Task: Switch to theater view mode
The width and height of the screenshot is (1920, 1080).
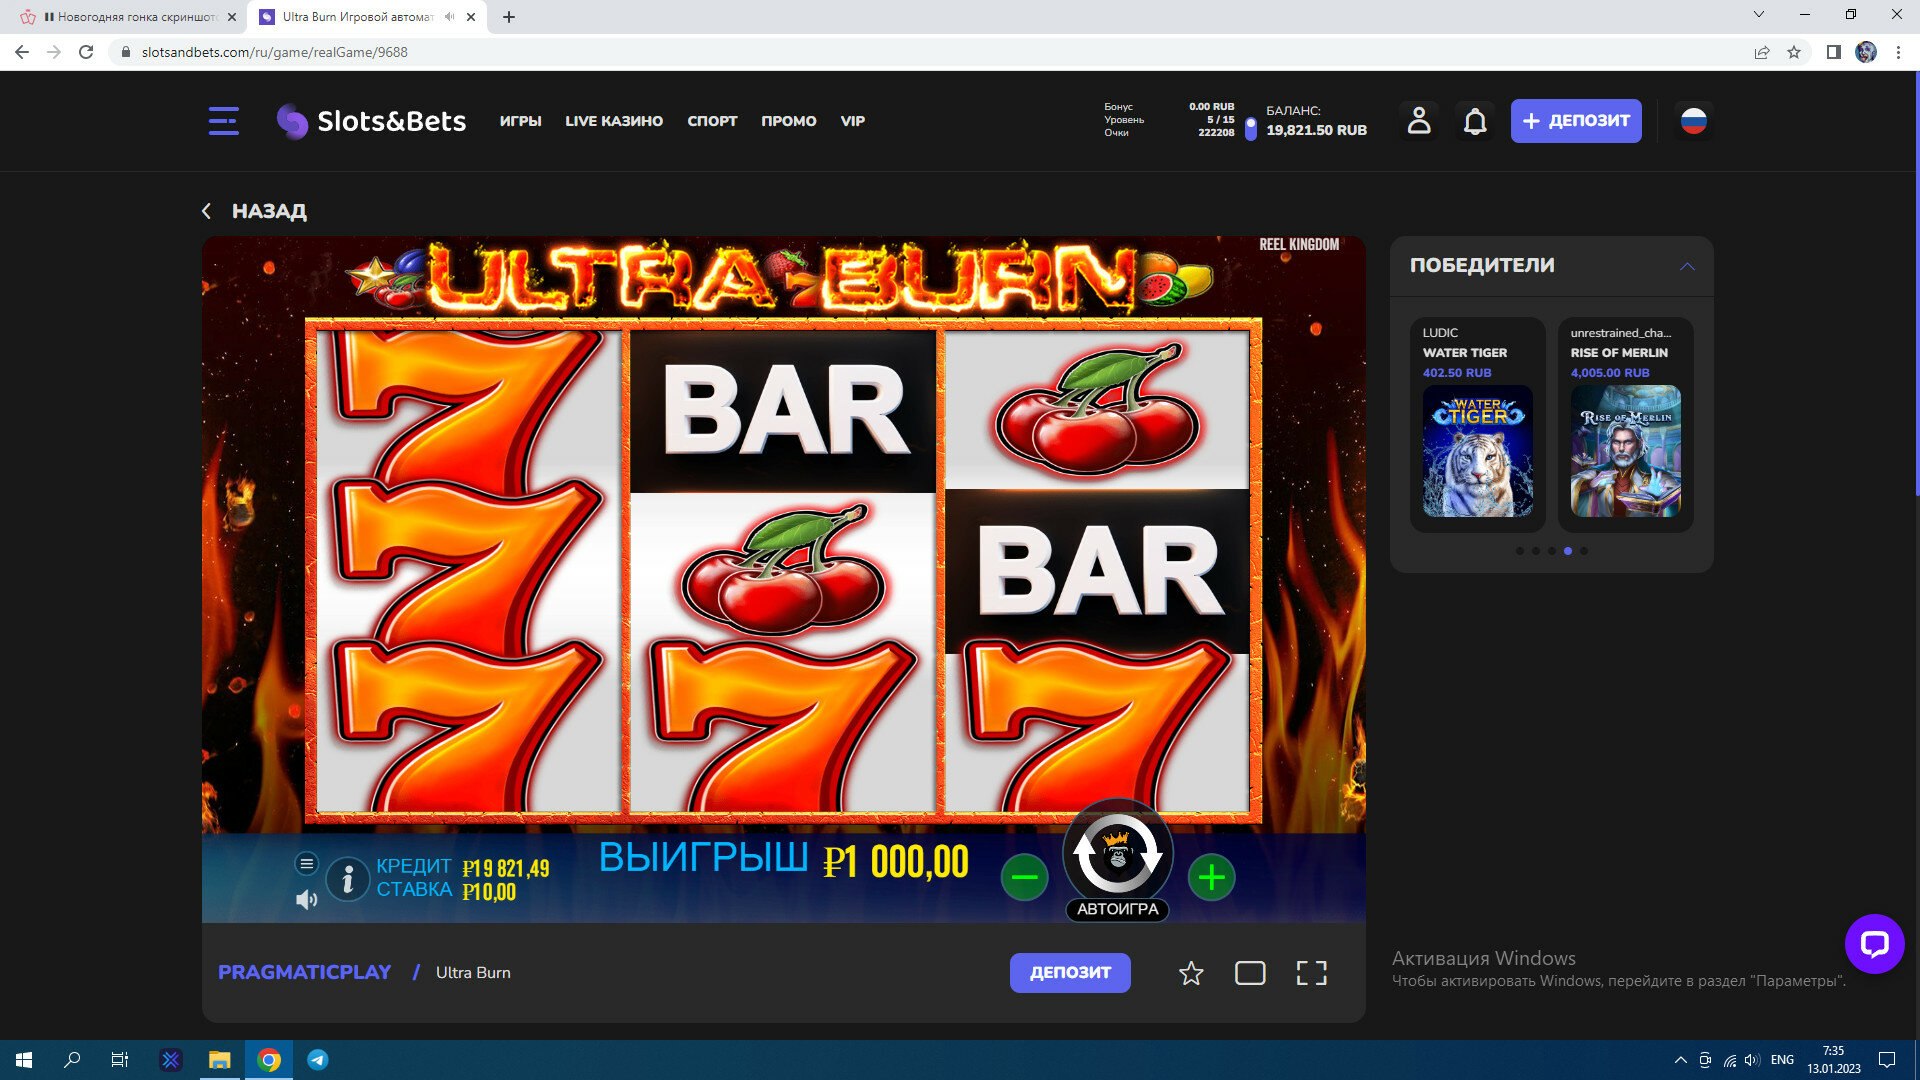Action: (x=1250, y=973)
